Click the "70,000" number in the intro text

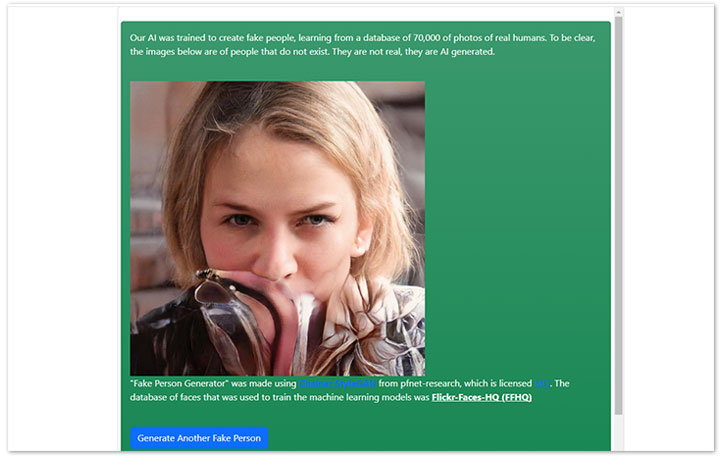pyautogui.click(x=426, y=38)
